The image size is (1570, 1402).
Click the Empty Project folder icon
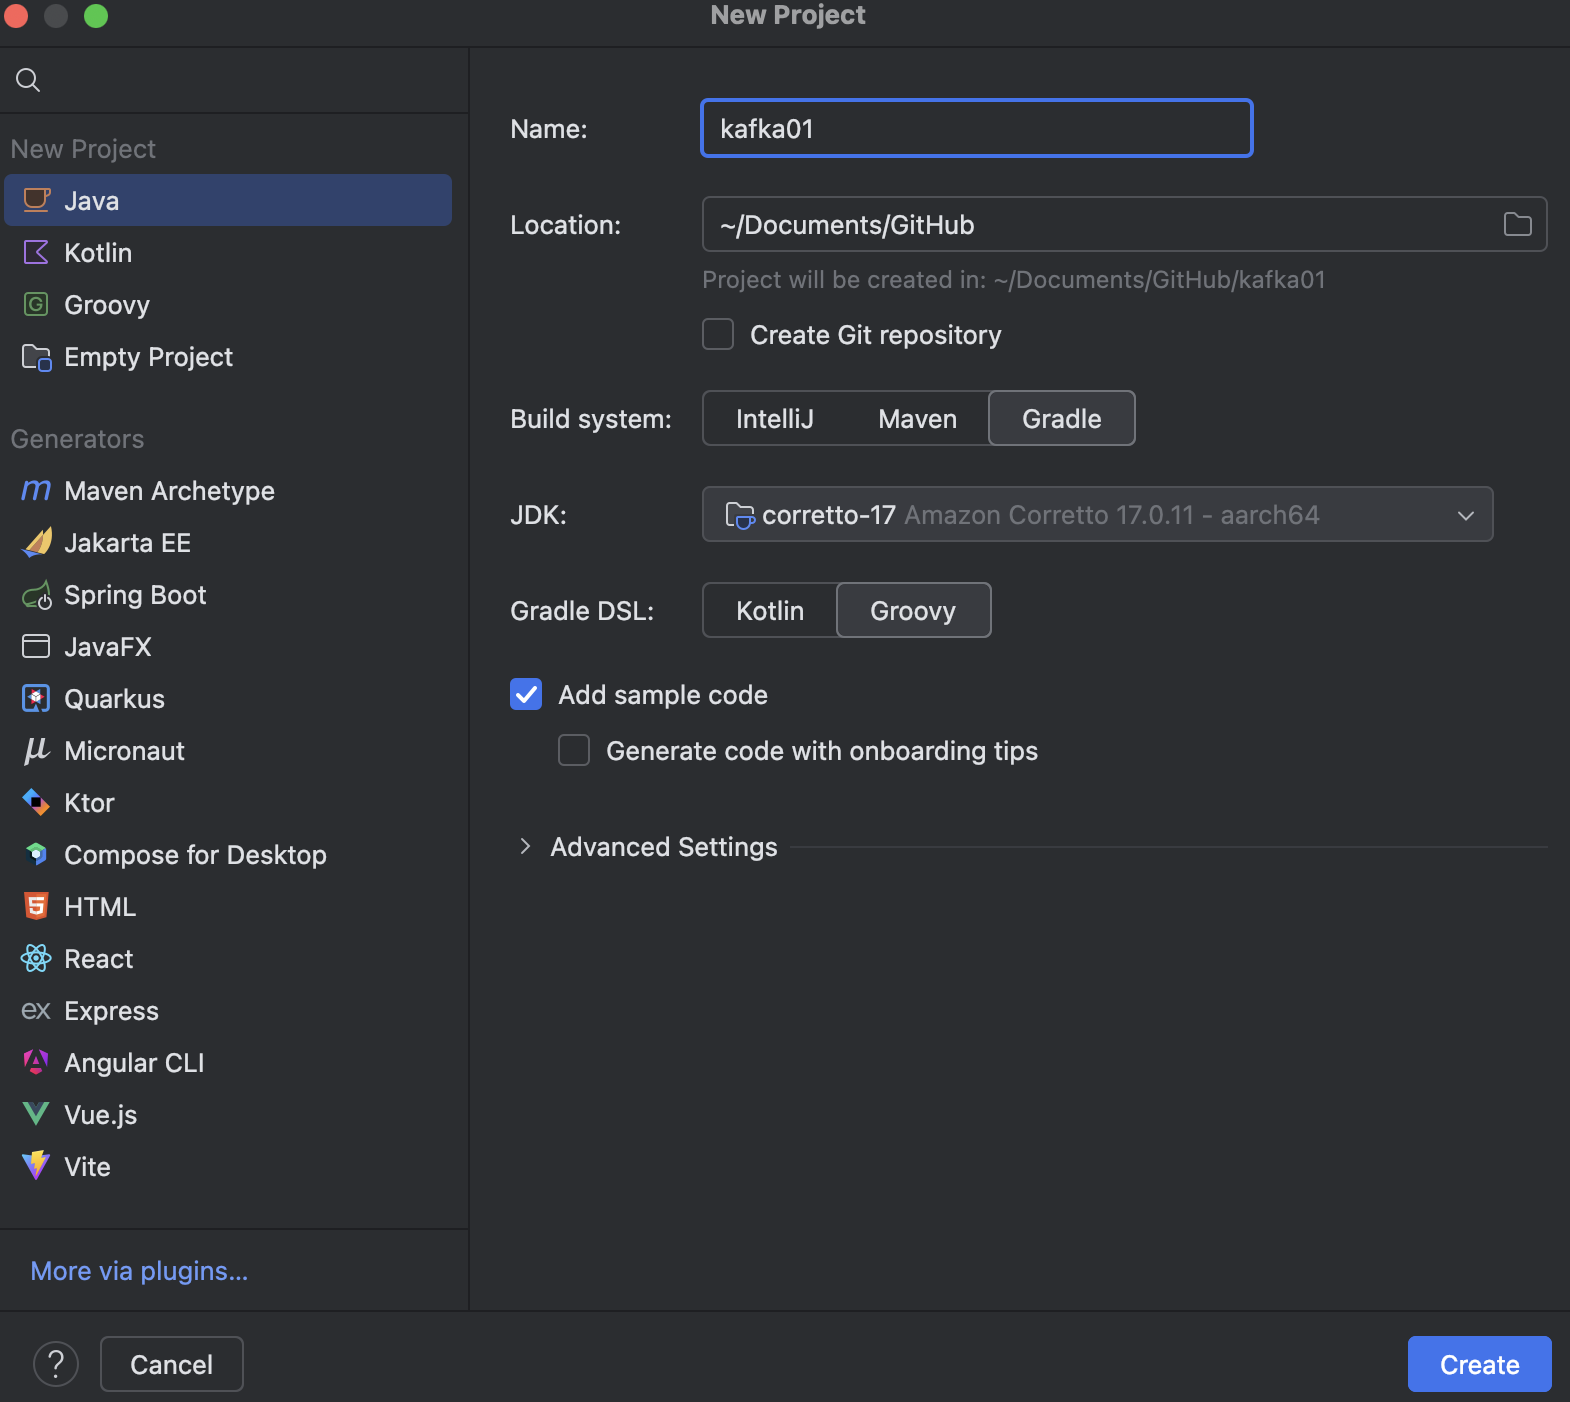pos(36,357)
